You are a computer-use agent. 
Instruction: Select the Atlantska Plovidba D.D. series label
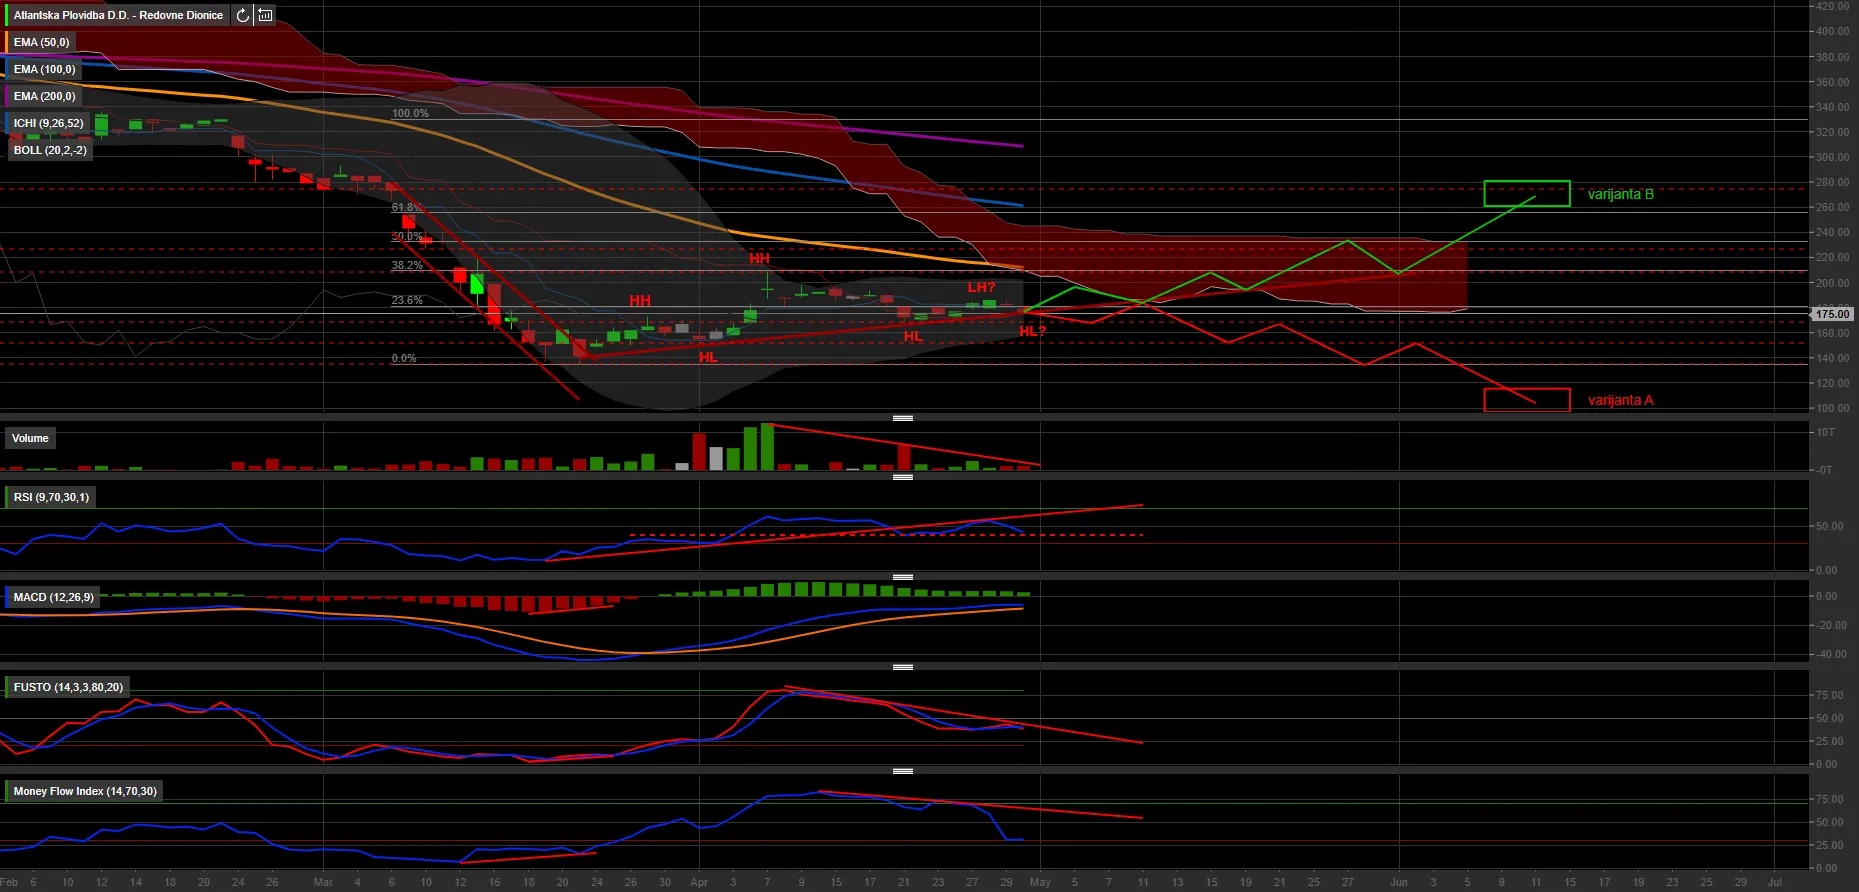[x=118, y=15]
